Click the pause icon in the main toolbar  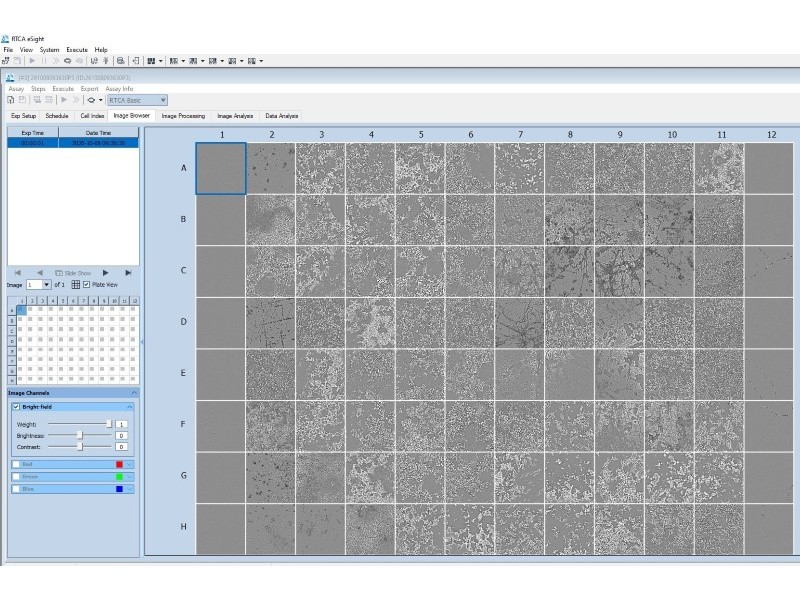[x=44, y=61]
